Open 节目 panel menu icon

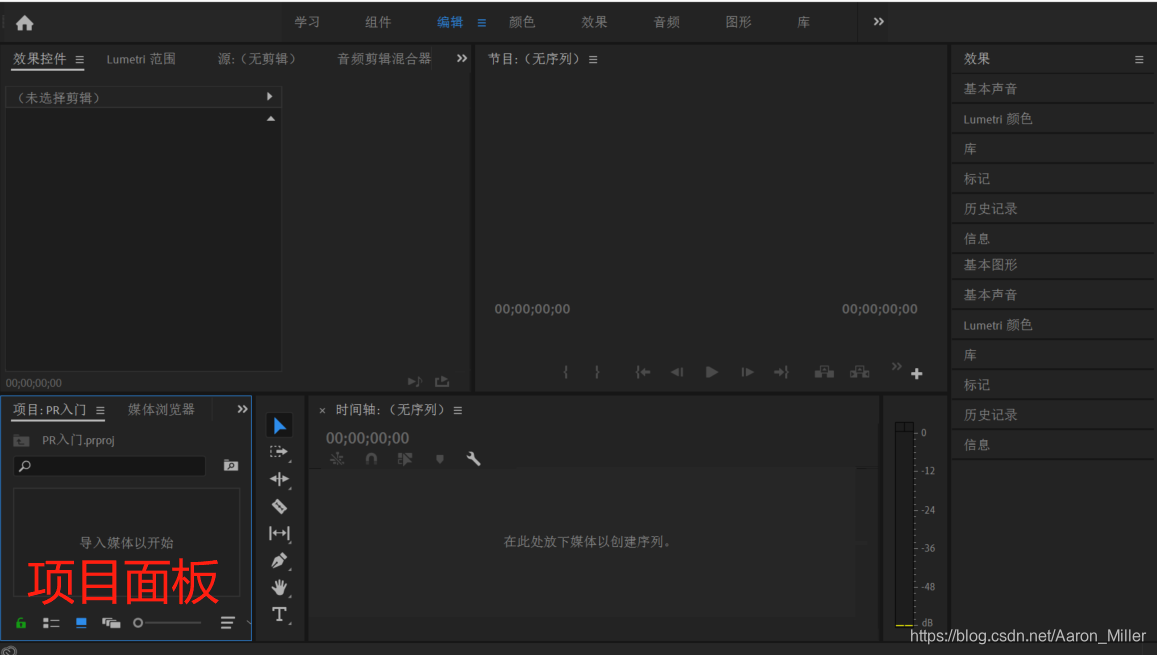(x=593, y=60)
